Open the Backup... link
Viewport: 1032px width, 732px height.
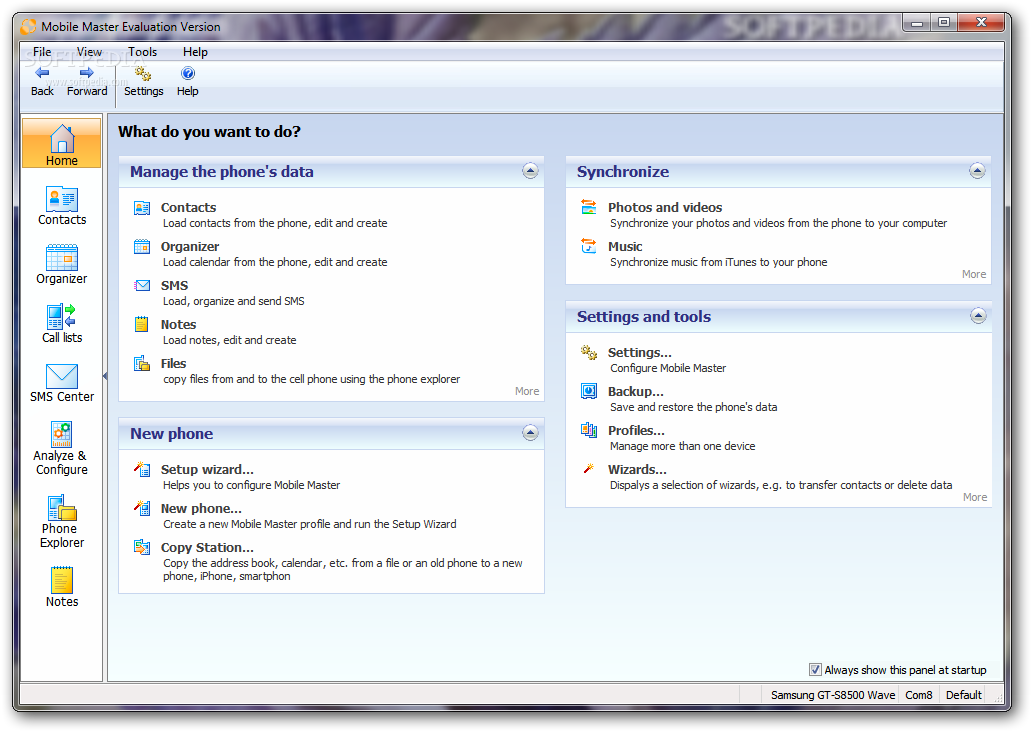635,392
